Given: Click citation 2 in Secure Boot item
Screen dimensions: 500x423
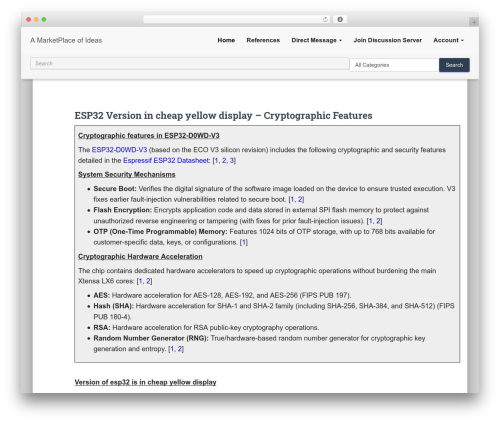Looking at the screenshot, I should (300, 199).
